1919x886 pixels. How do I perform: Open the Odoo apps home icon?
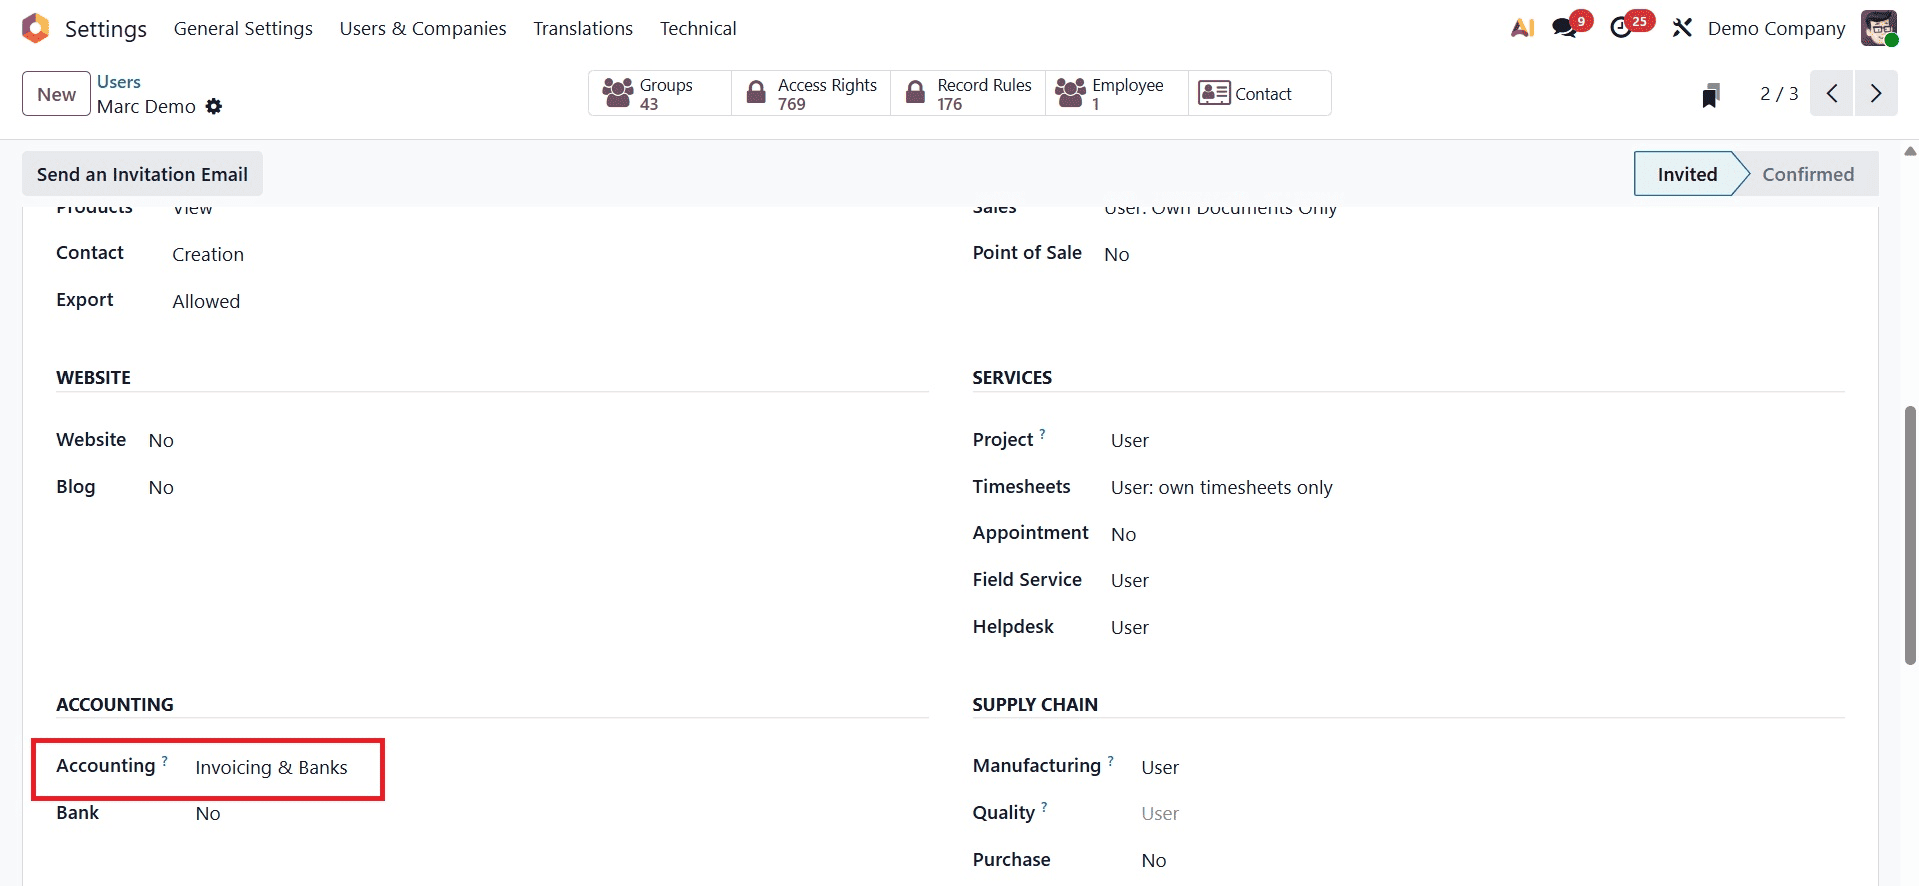pos(35,28)
